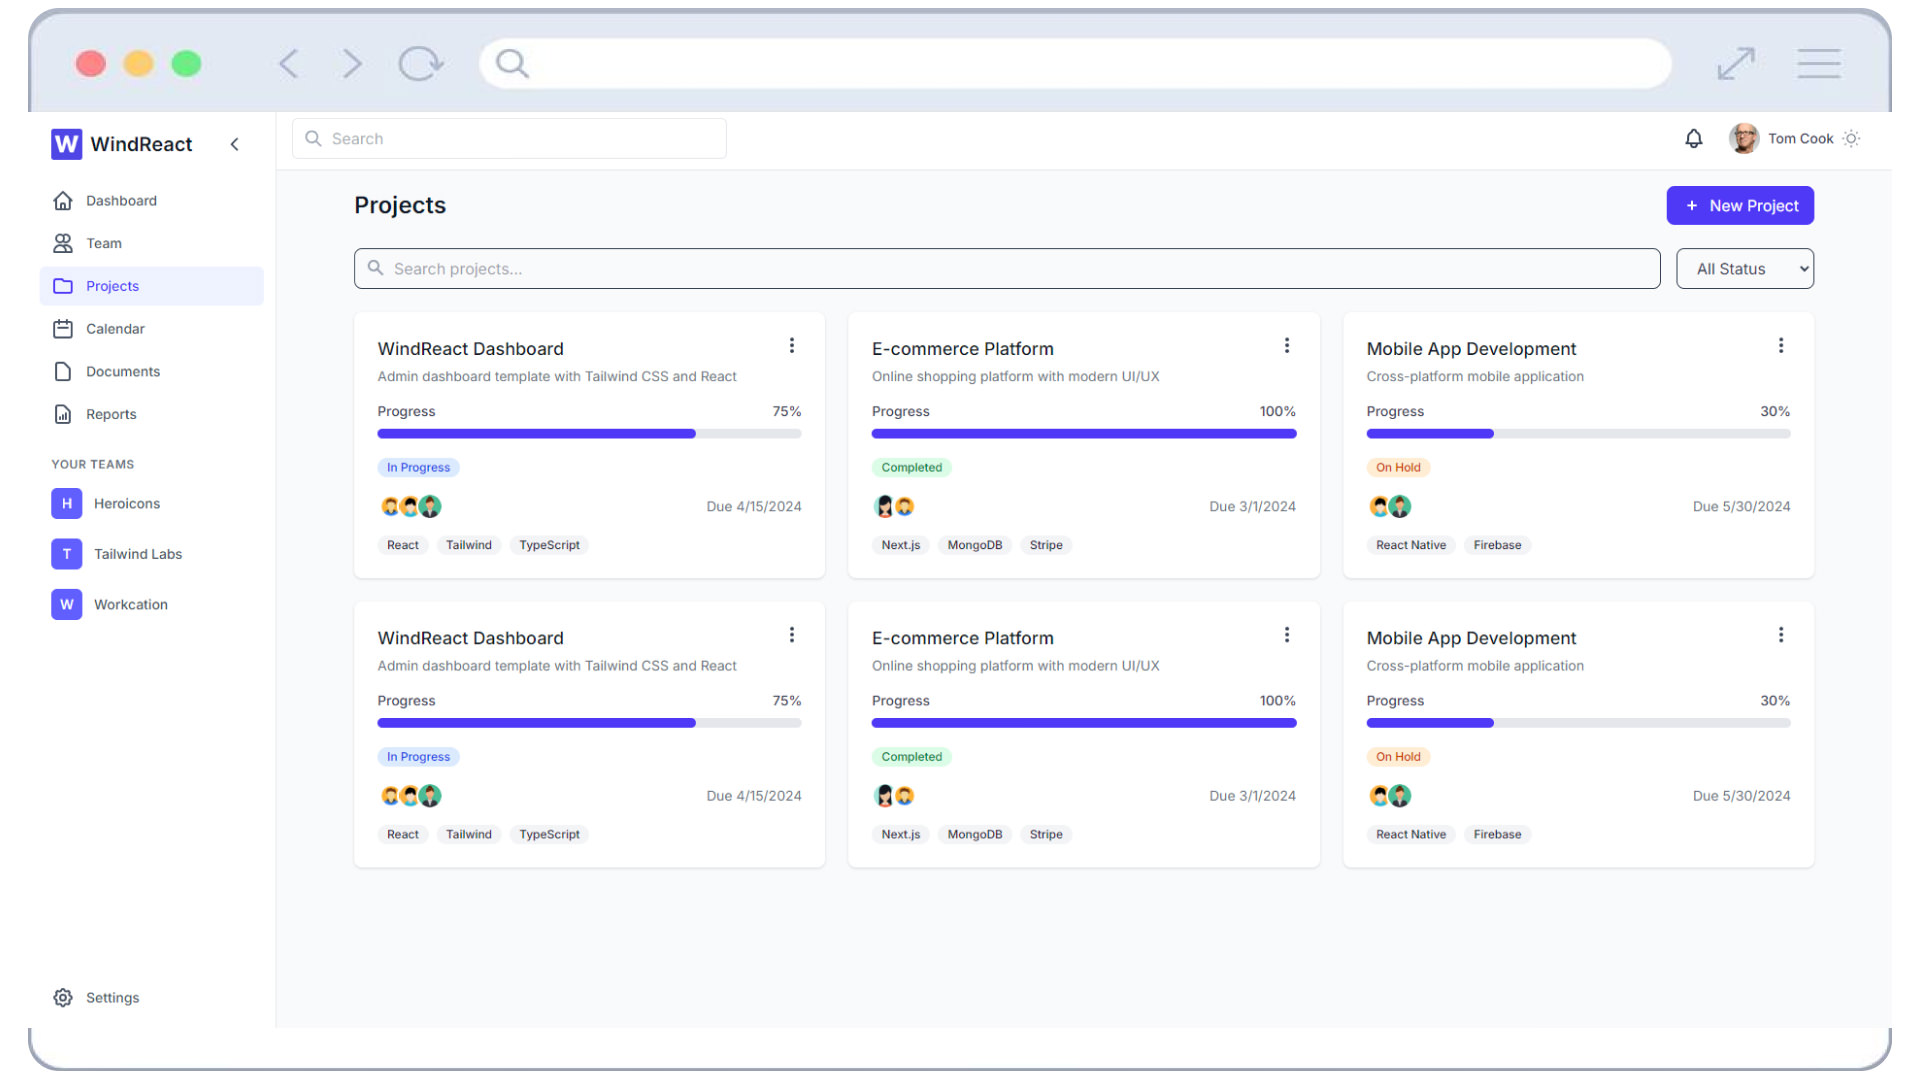Viewport: 1920px width, 1079px height.
Task: Focus the top Search field
Action: [x=509, y=139]
